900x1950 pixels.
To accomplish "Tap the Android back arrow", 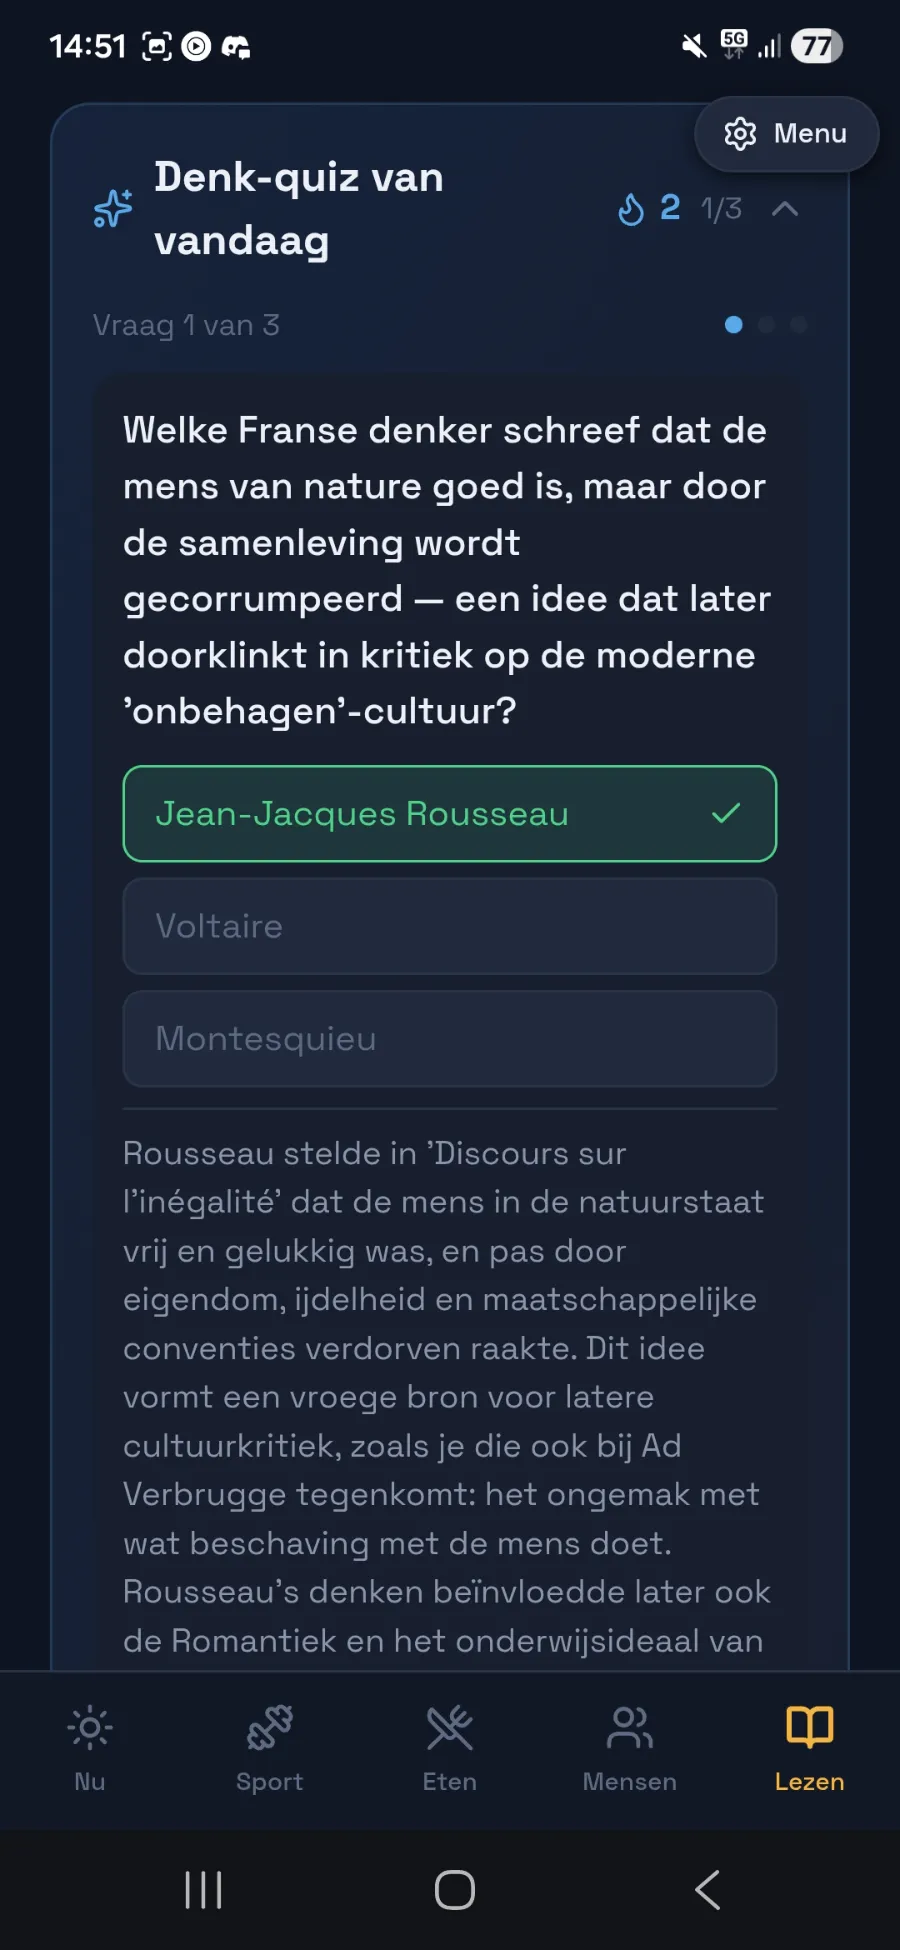I will (707, 1890).
